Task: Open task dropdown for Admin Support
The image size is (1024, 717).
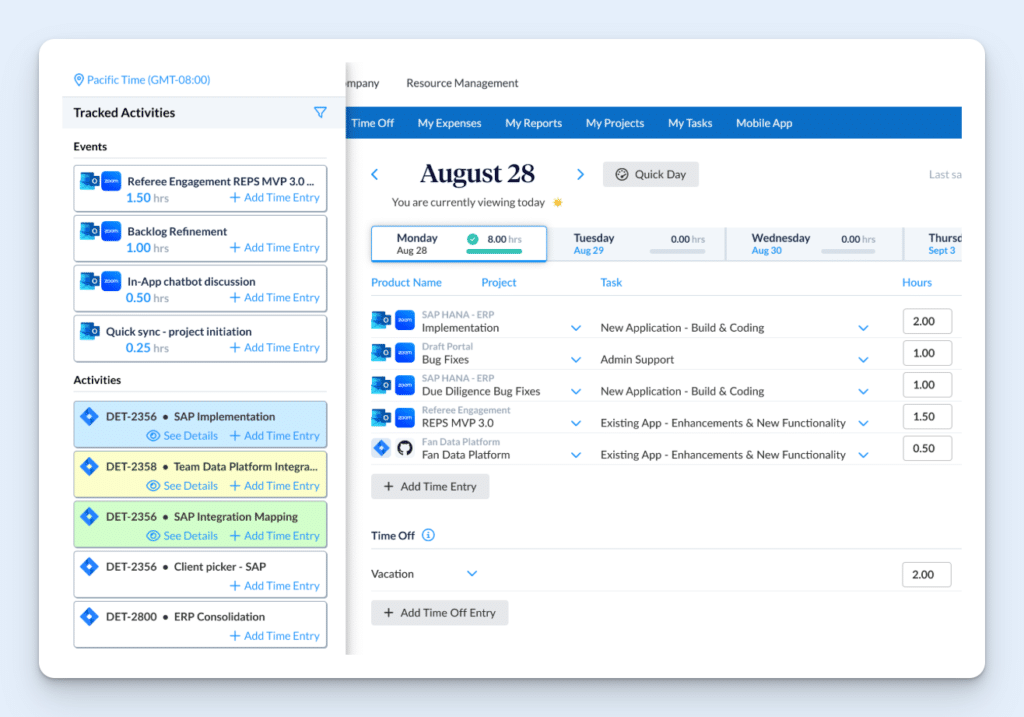Action: (x=863, y=360)
